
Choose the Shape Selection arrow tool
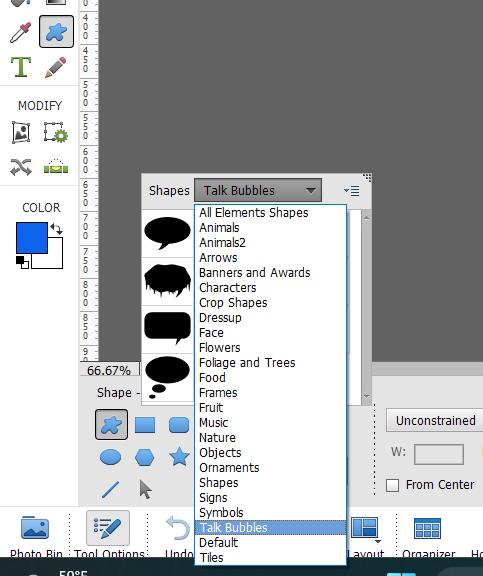tap(145, 489)
